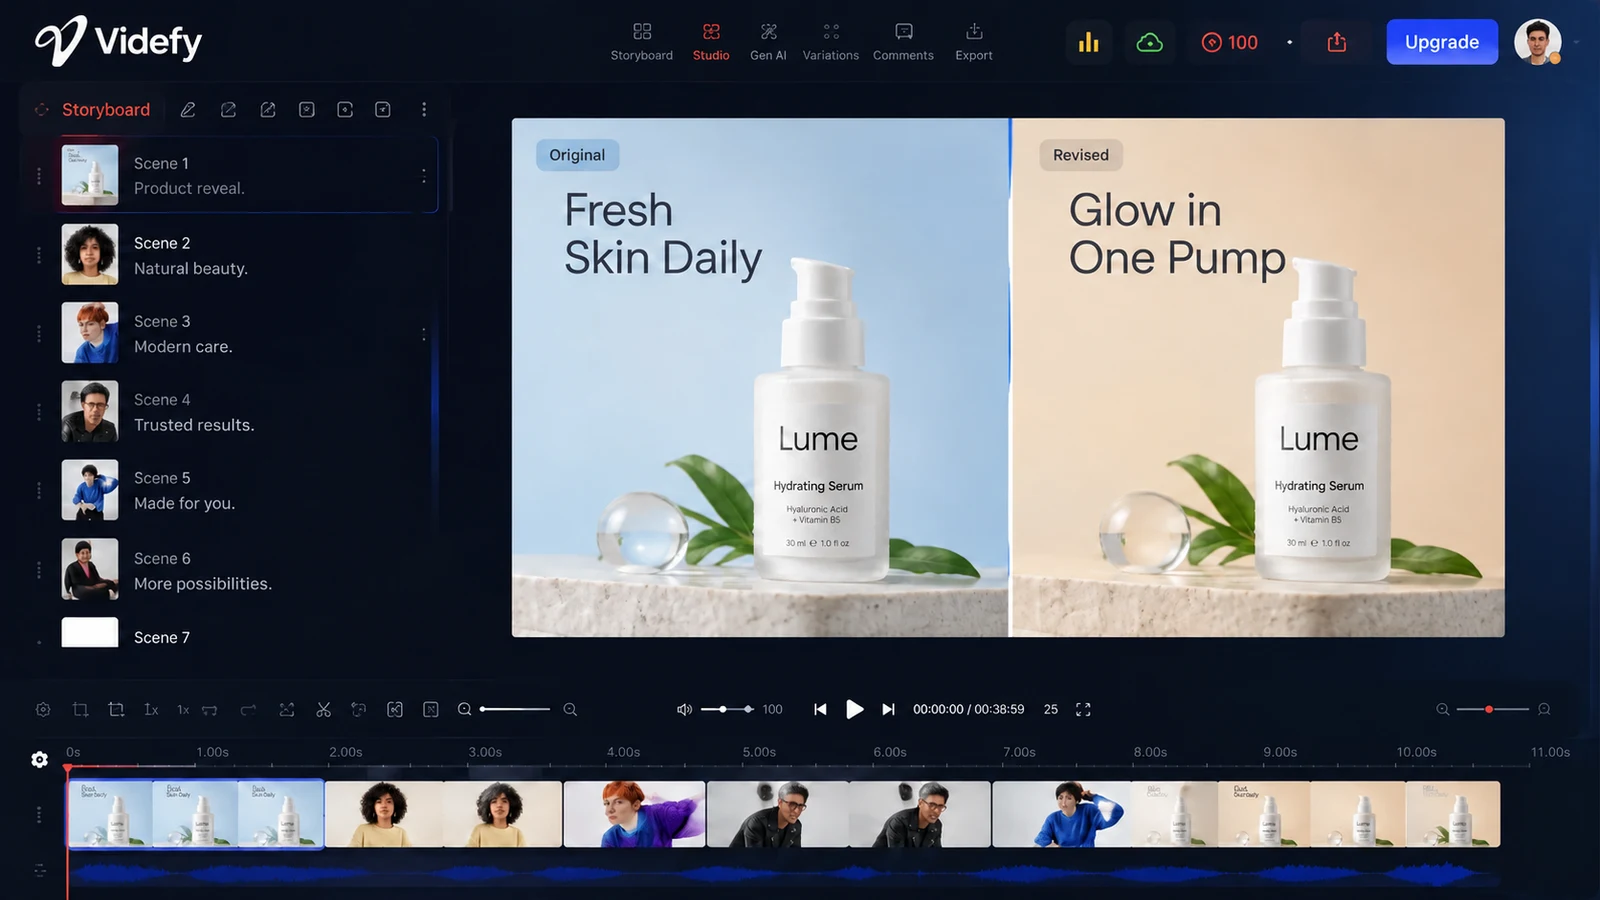1600x900 pixels.
Task: Open the Comments icon in top bar
Action: click(903, 32)
